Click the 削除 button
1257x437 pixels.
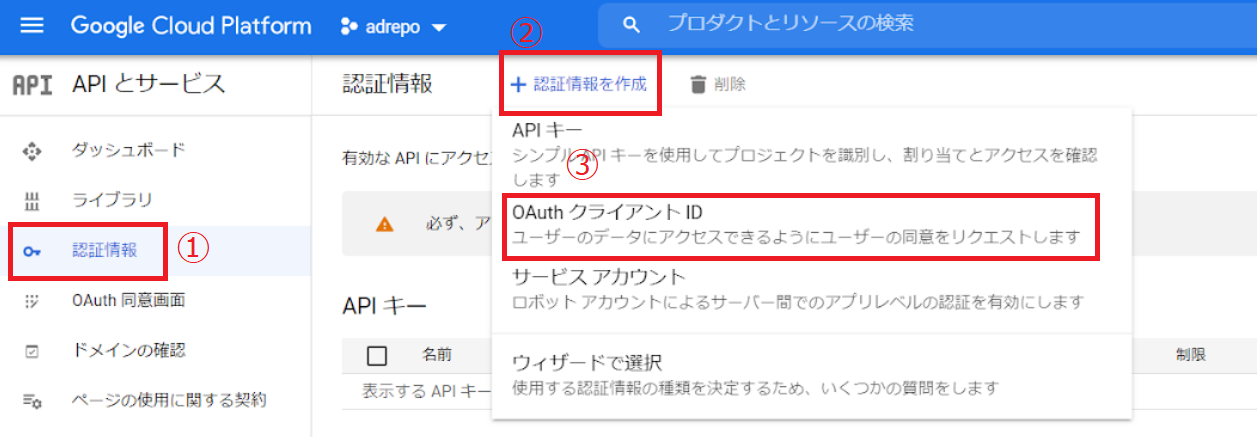718,84
